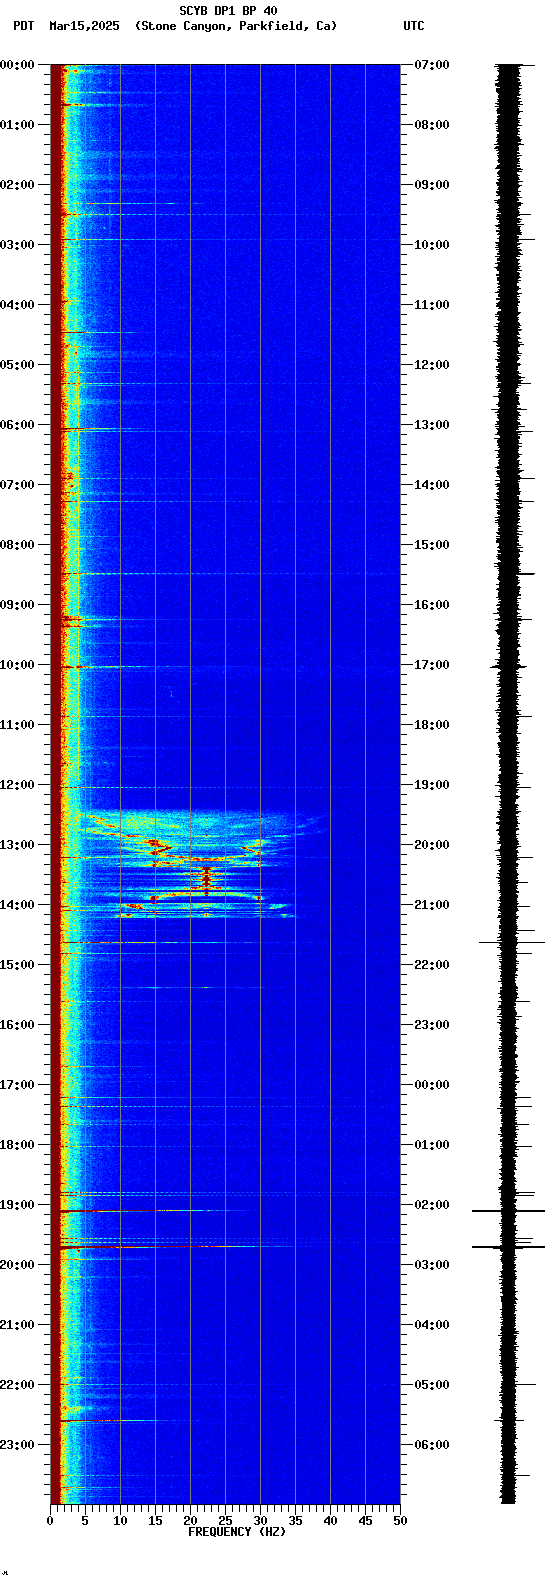Click the large seismogram spike near 02:00 UTC
552x1584 pixels.
coord(508,1211)
